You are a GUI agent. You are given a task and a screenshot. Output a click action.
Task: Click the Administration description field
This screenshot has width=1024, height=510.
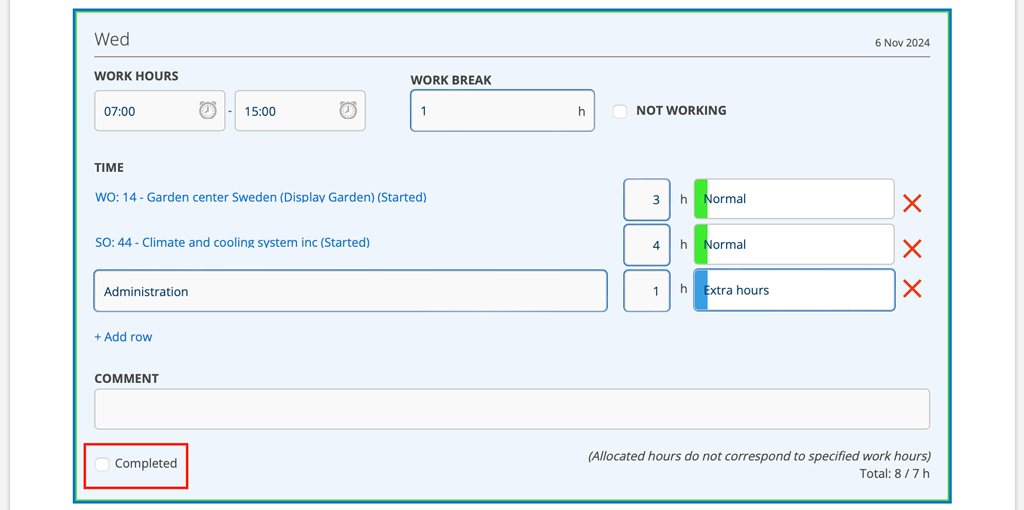point(350,291)
